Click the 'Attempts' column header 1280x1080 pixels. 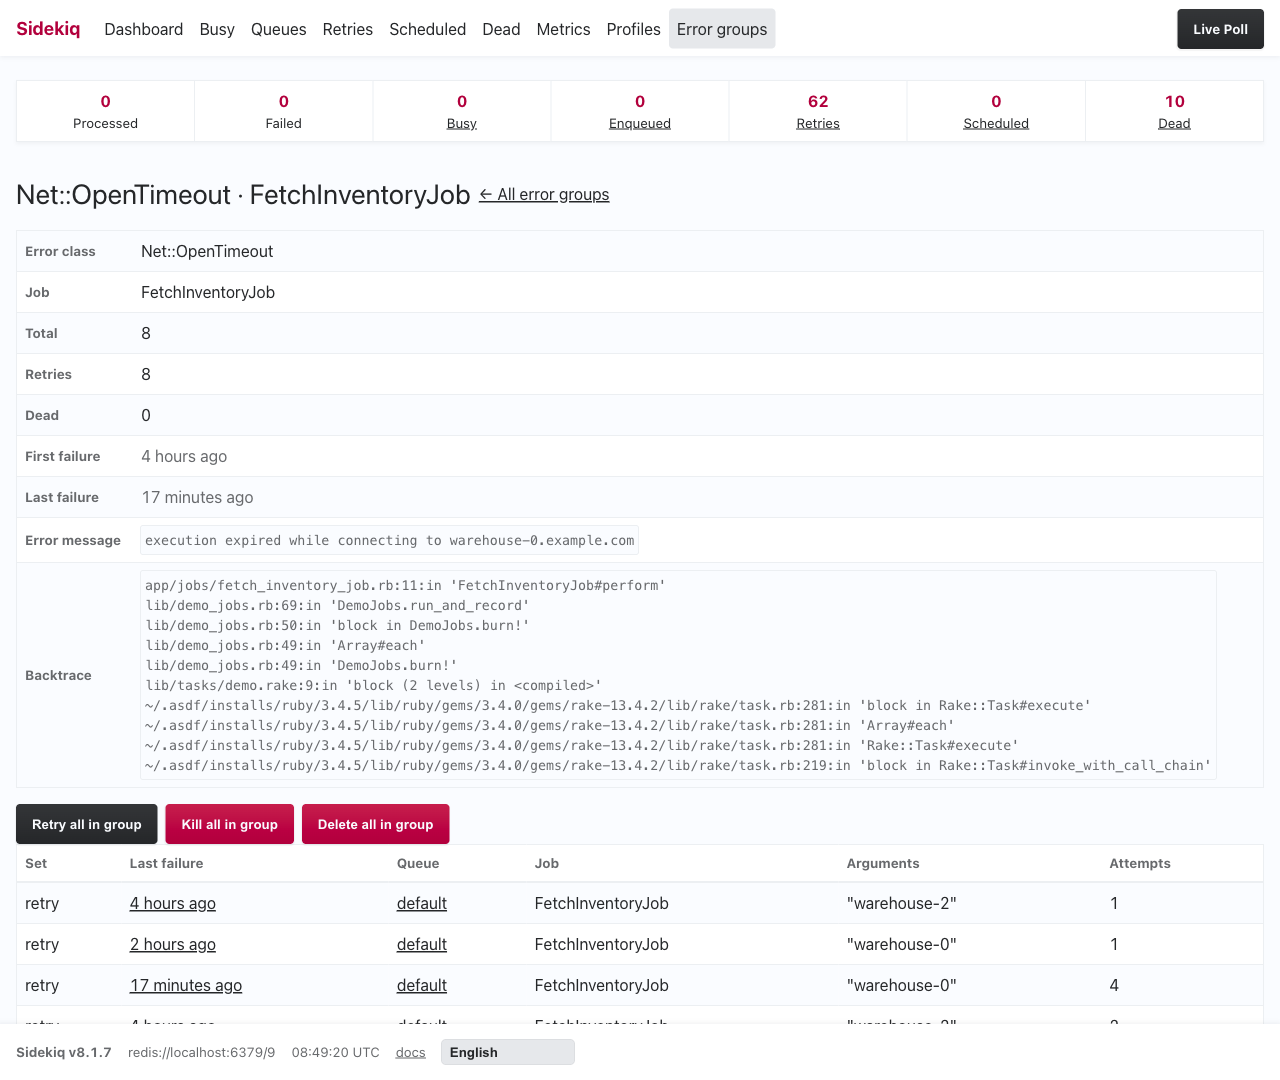coord(1140,863)
